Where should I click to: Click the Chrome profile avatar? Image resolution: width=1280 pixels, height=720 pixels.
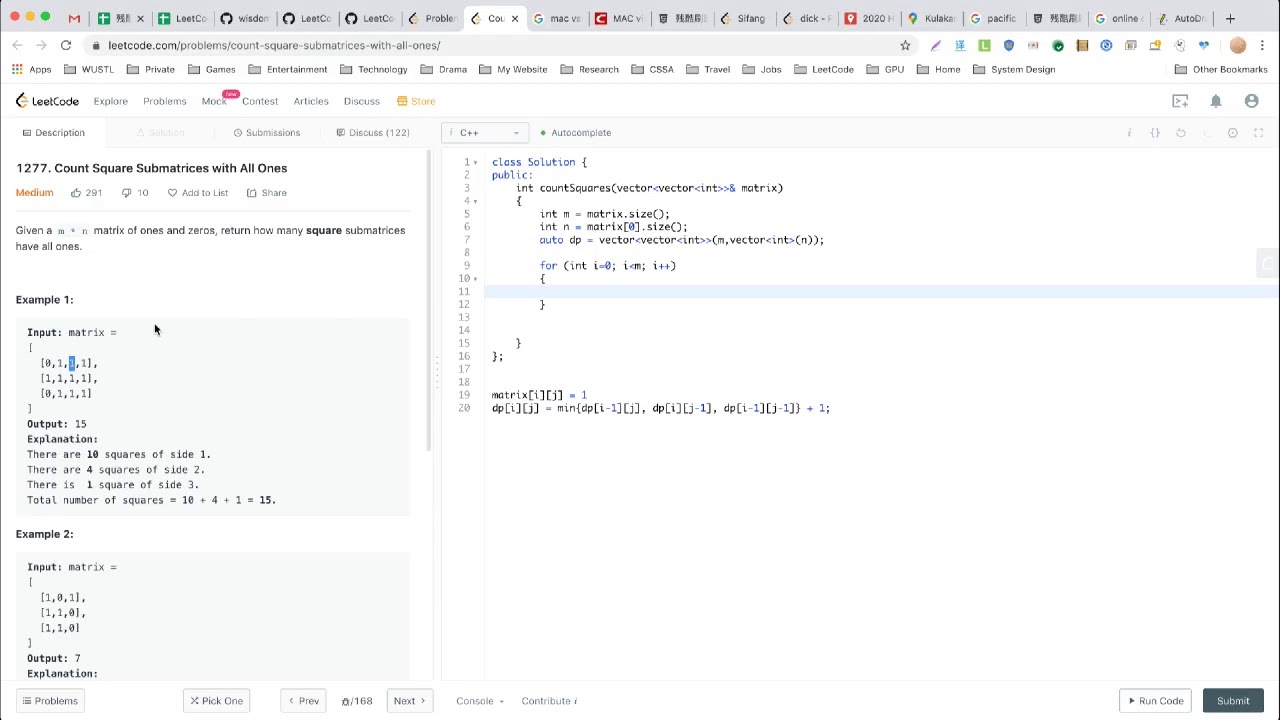point(1238,45)
